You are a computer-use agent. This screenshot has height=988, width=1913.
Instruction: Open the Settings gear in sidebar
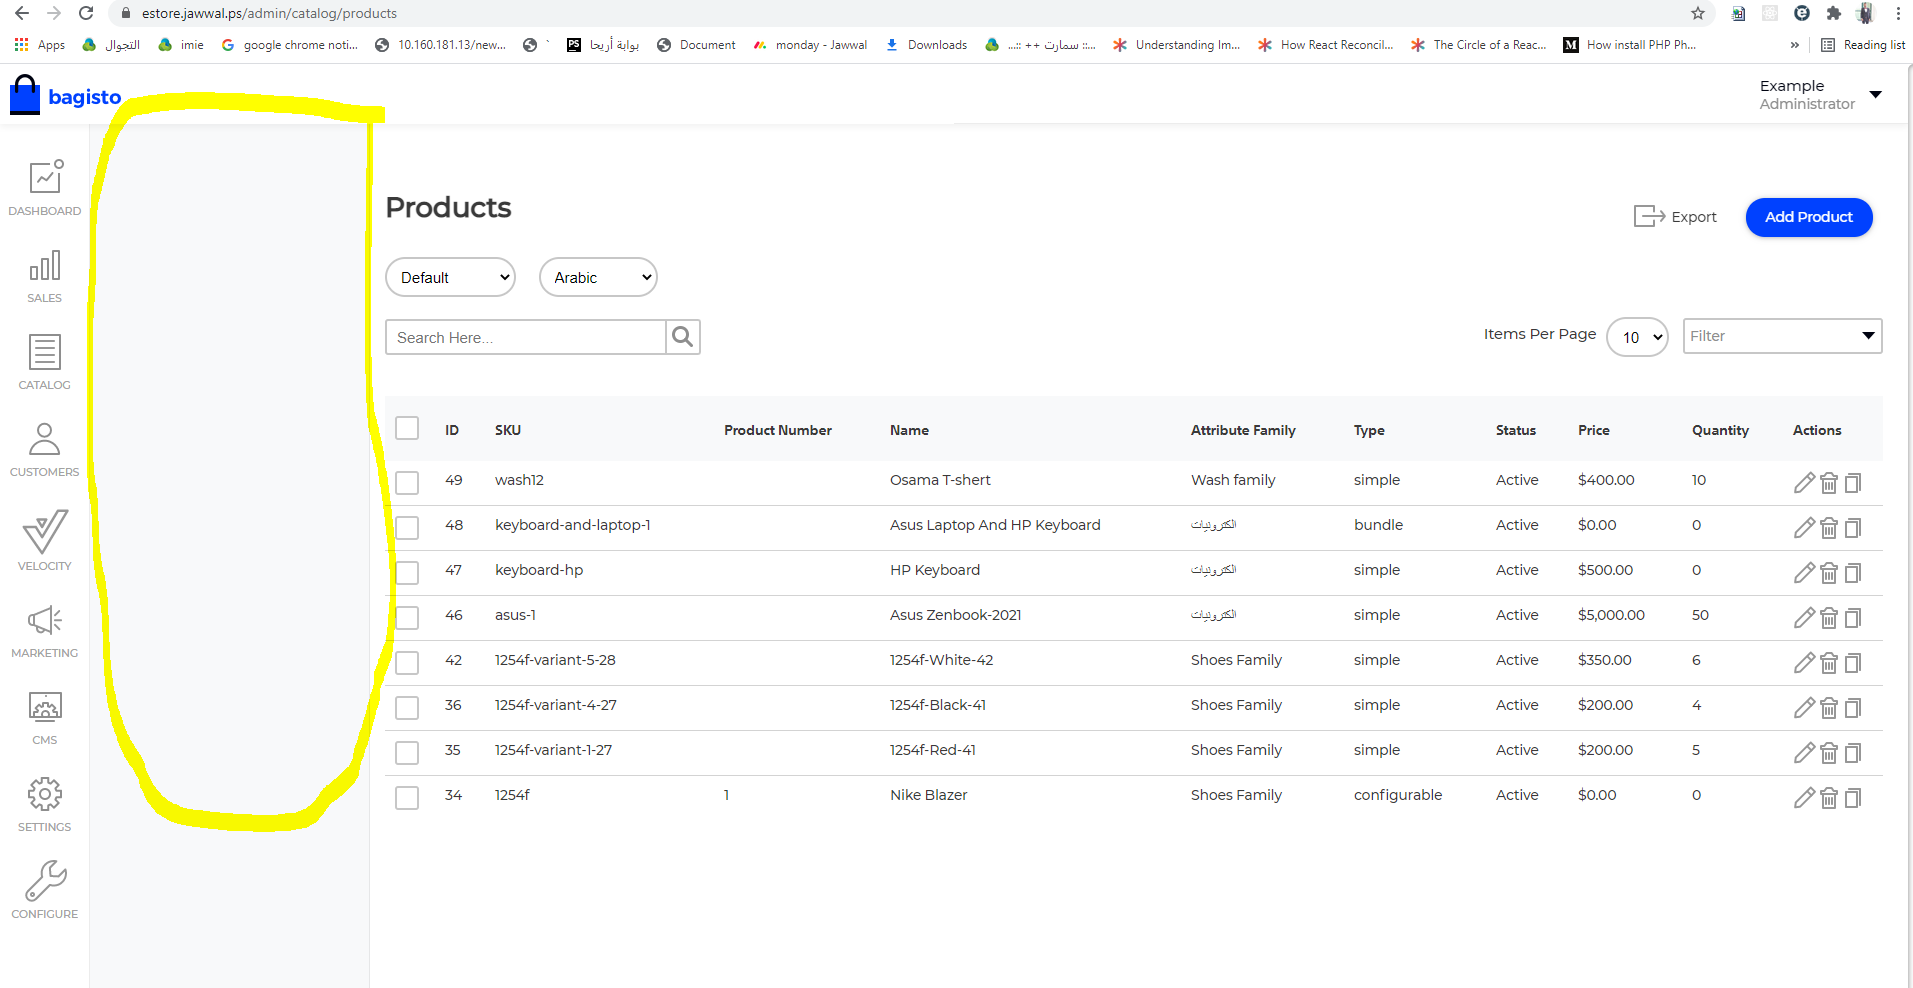45,805
